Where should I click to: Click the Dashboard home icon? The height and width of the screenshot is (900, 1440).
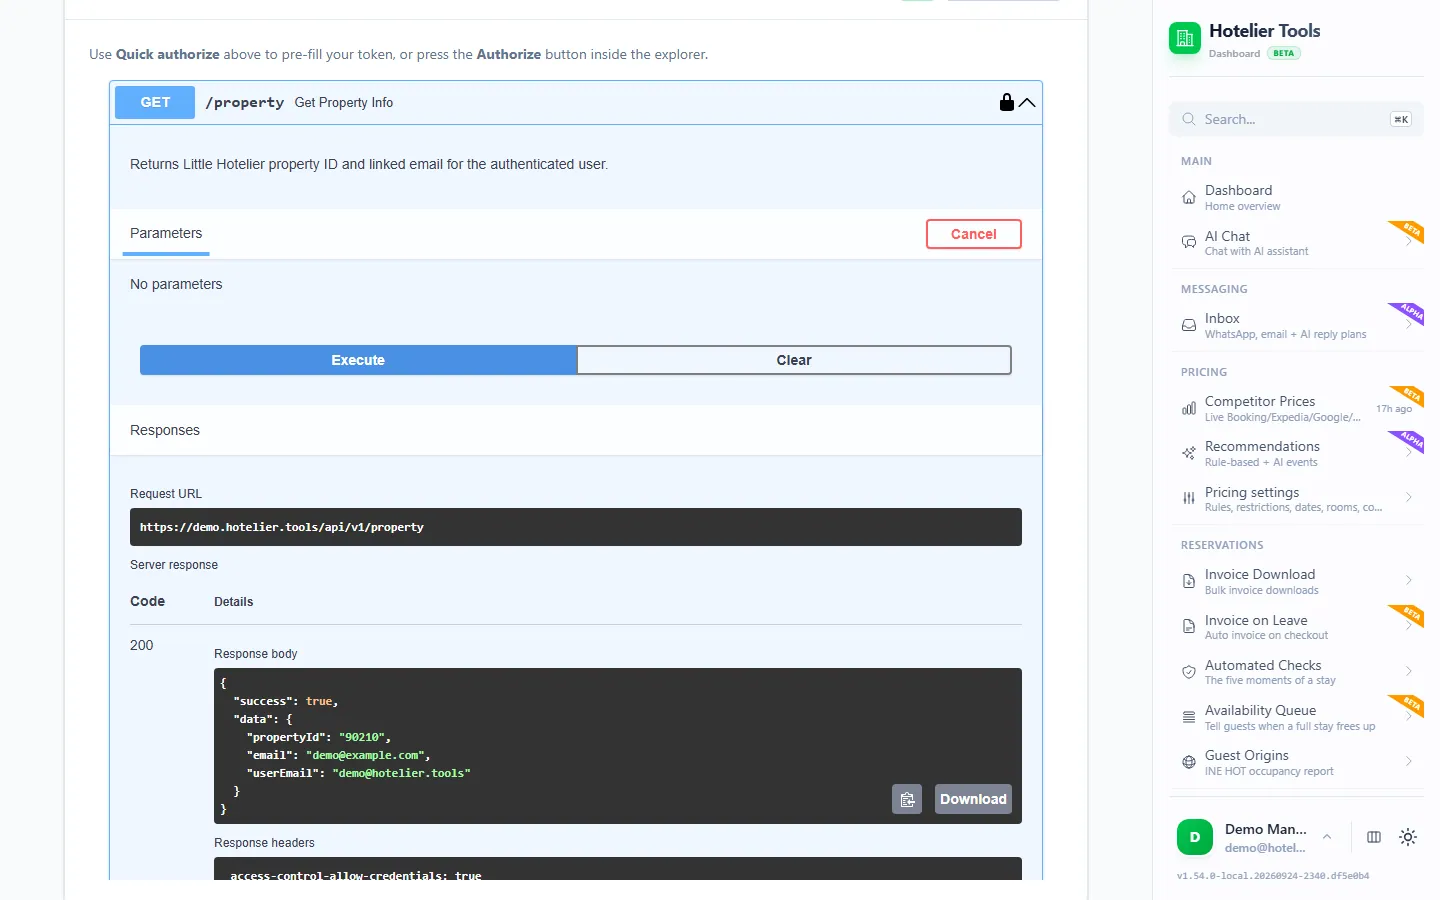click(x=1189, y=197)
